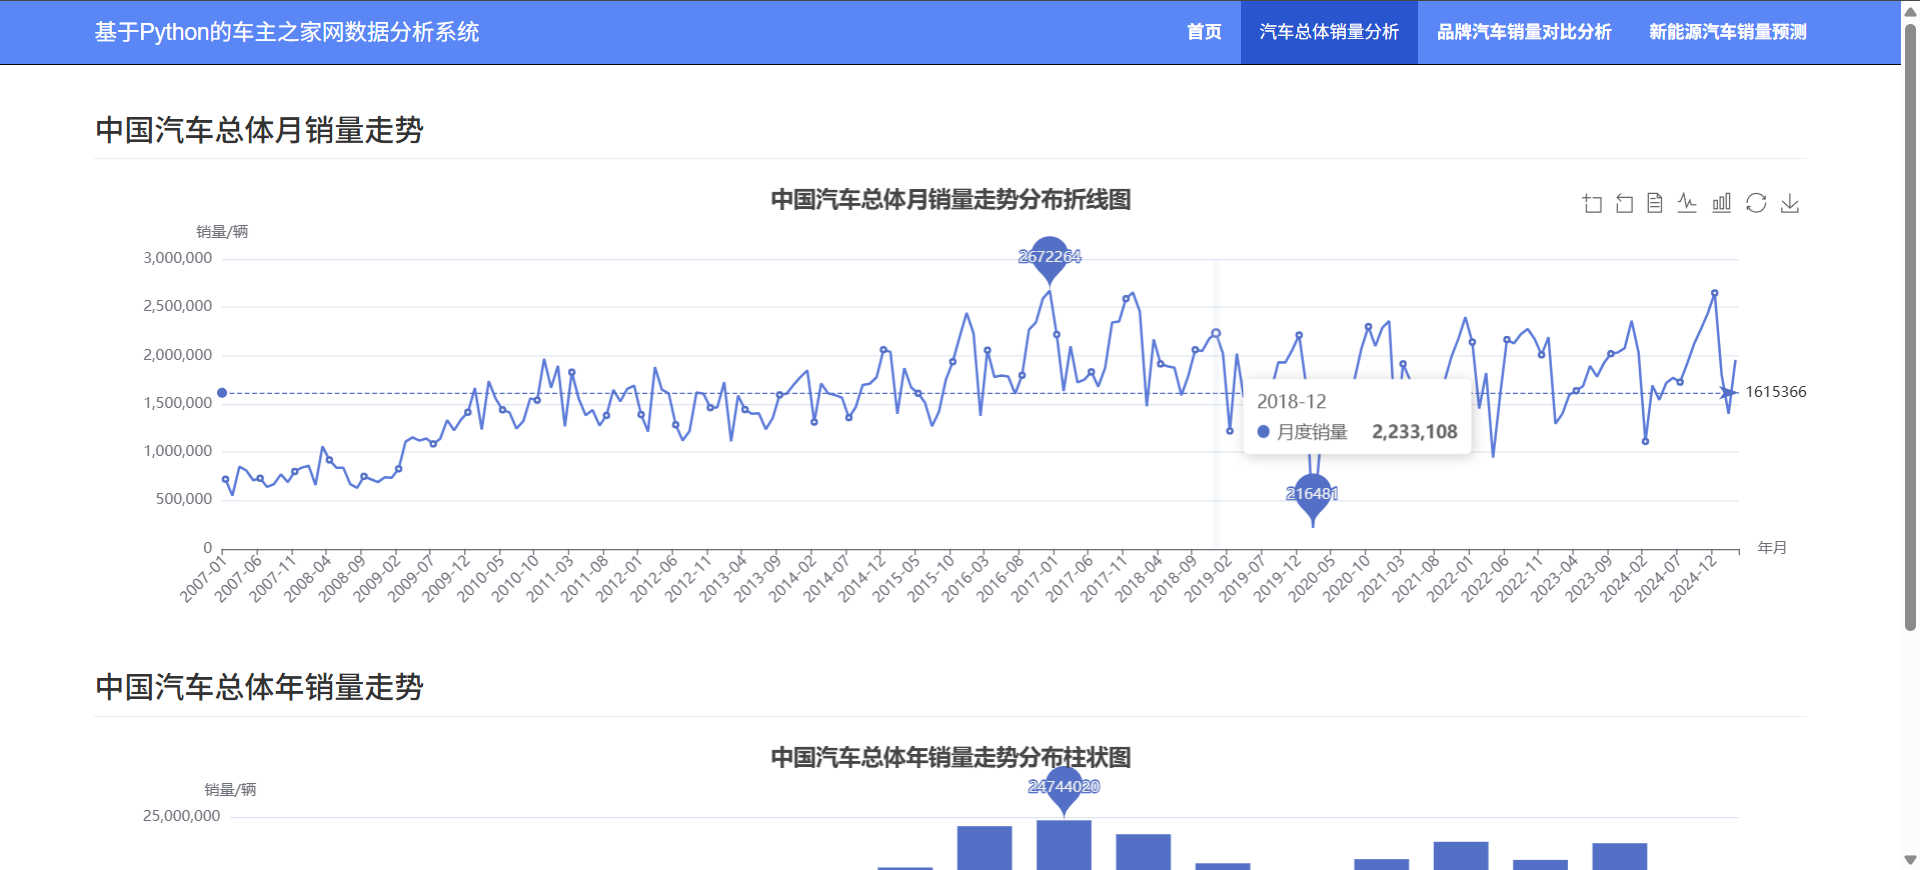
Task: Select the 汽车总体销量分析 nav tab
Action: click(x=1329, y=32)
